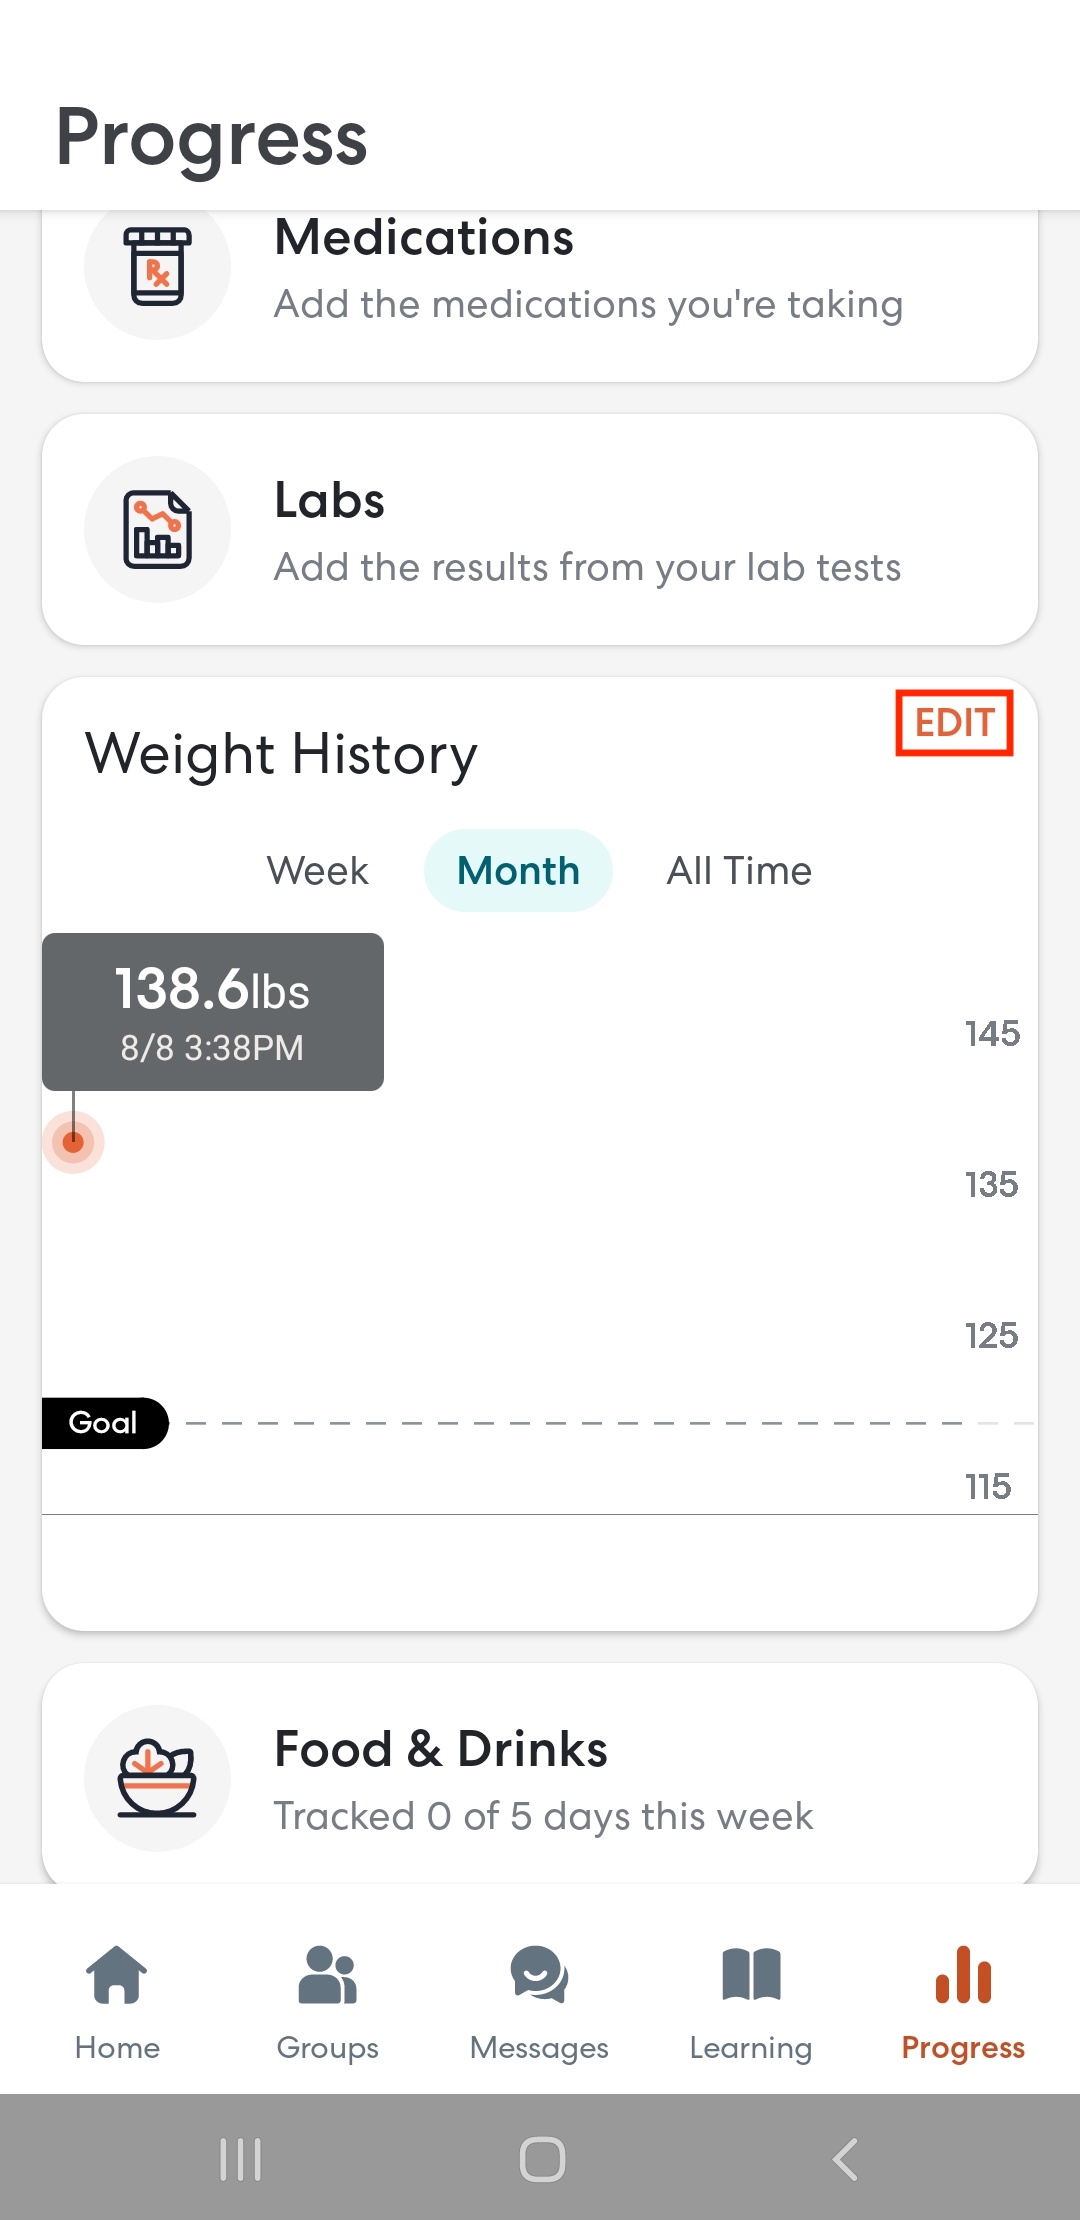
Task: Open Labs results description text
Action: tap(588, 568)
